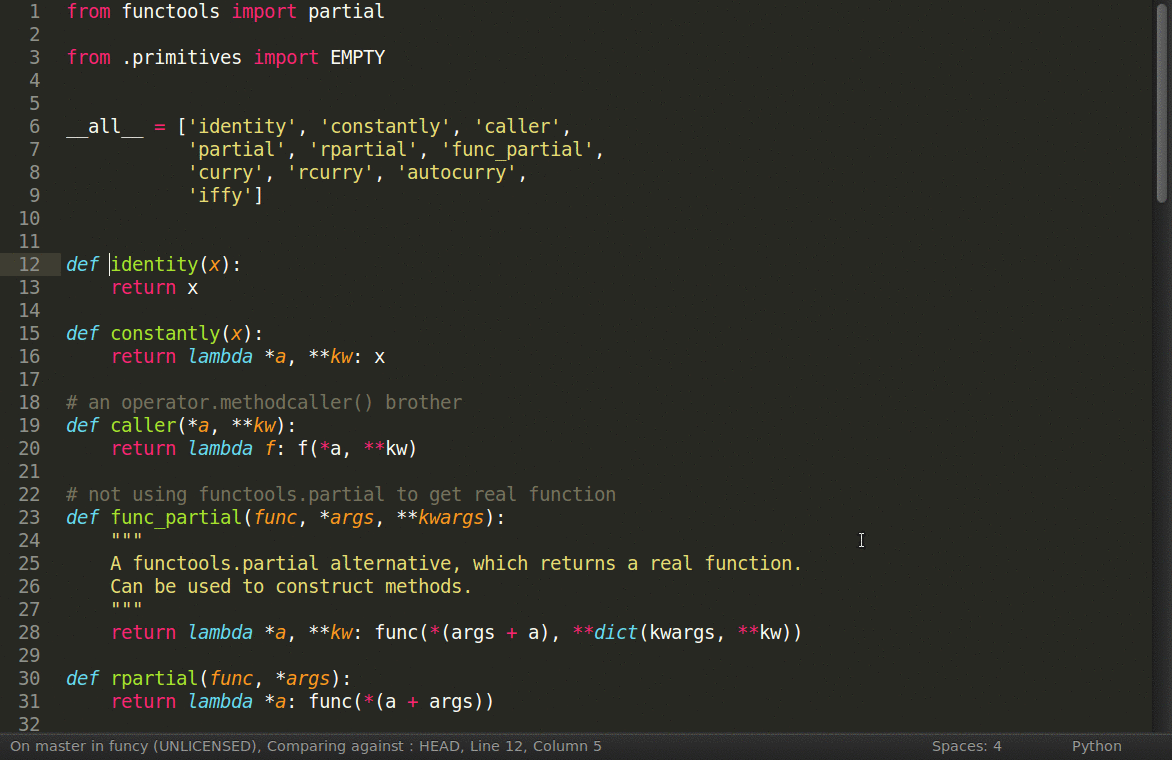Click the word 'functools' on line 1
Viewport: 1172px width, 760px height.
pyautogui.click(x=171, y=12)
